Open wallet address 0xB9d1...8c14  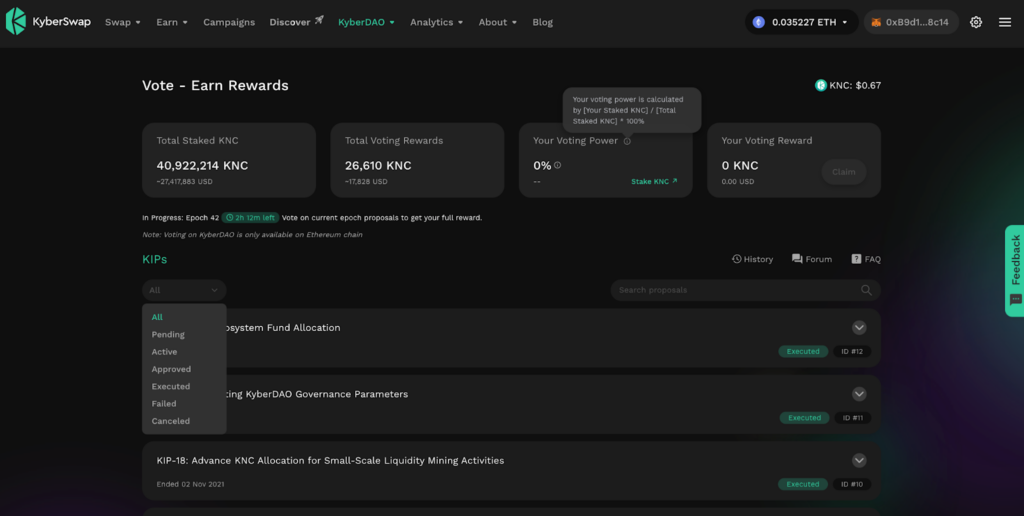click(911, 22)
